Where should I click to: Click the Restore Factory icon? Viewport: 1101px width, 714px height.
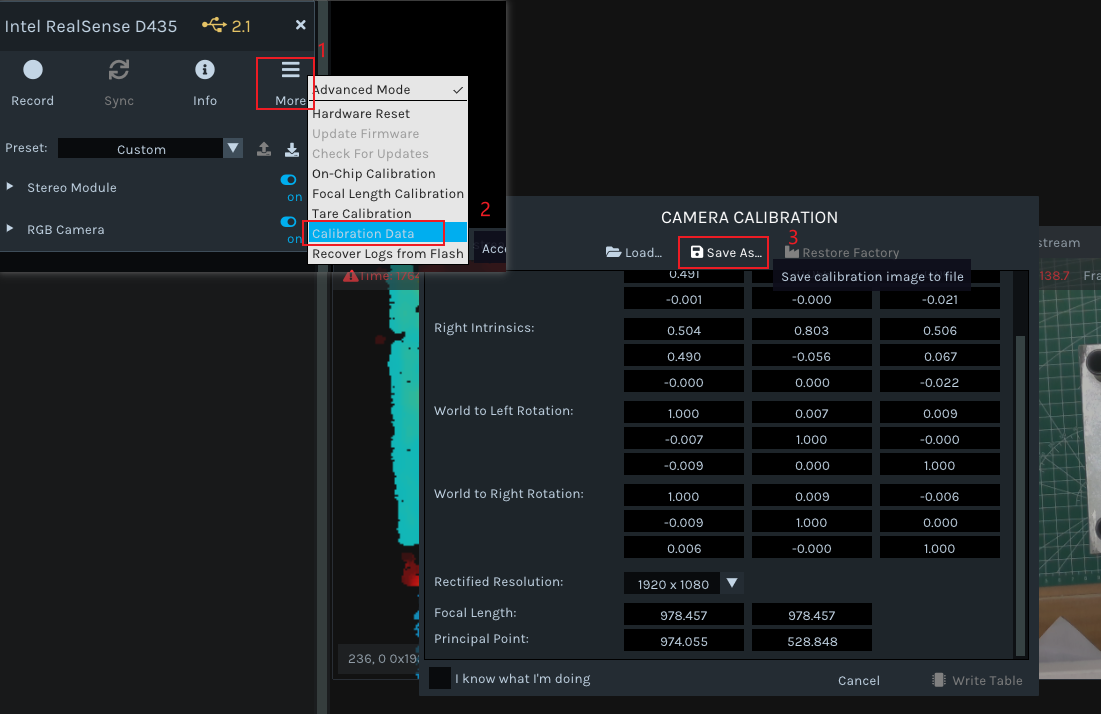[791, 252]
